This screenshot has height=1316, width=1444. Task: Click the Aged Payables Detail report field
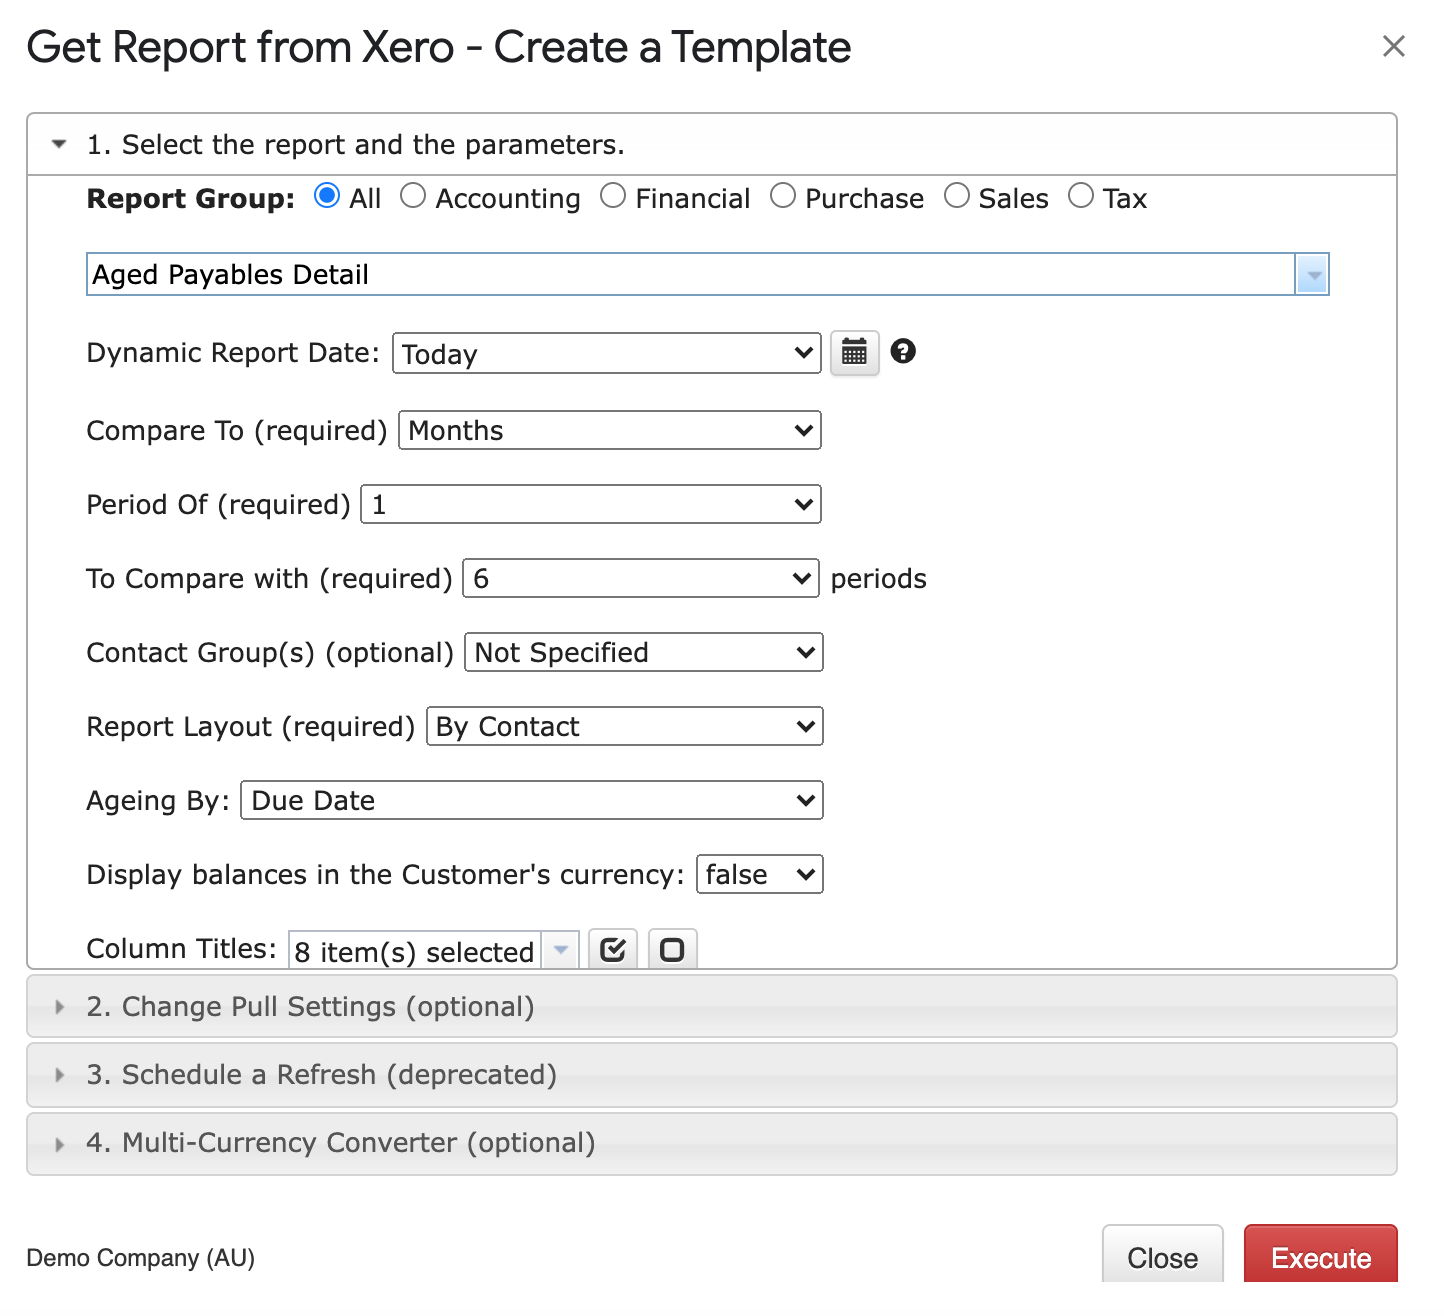pos(691,274)
